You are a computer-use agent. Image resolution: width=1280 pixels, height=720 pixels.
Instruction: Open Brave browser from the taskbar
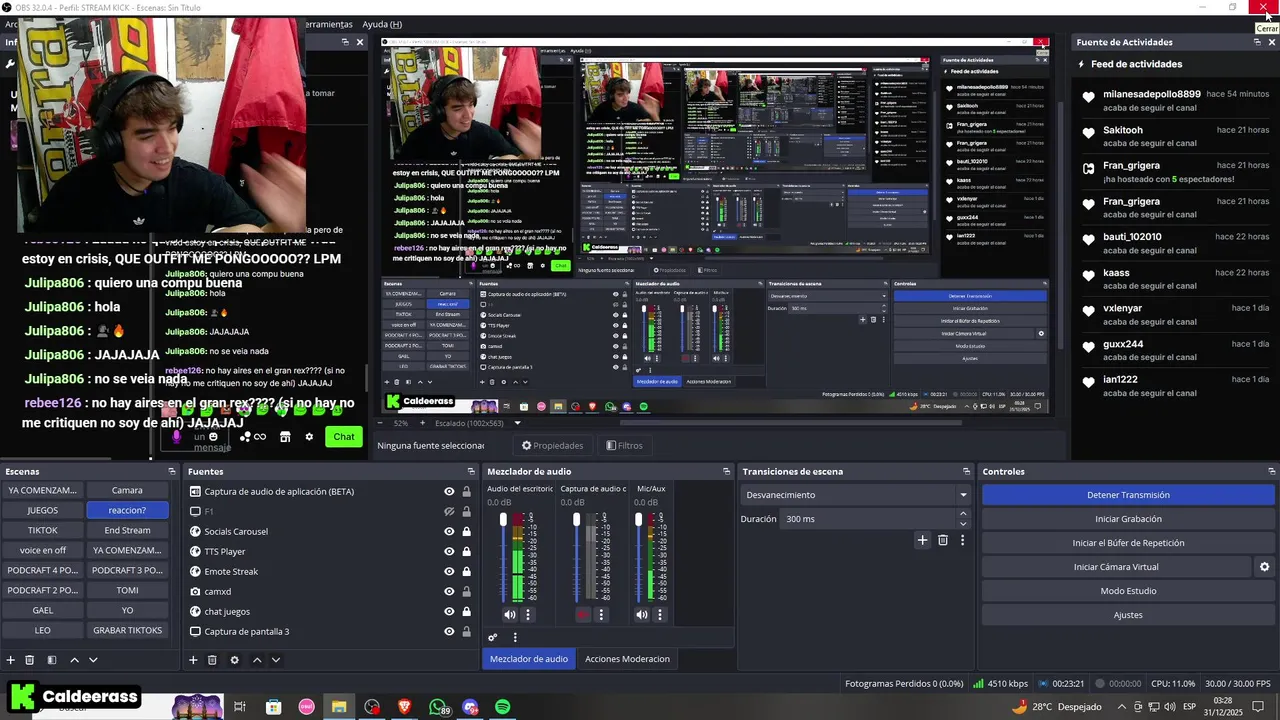point(405,707)
